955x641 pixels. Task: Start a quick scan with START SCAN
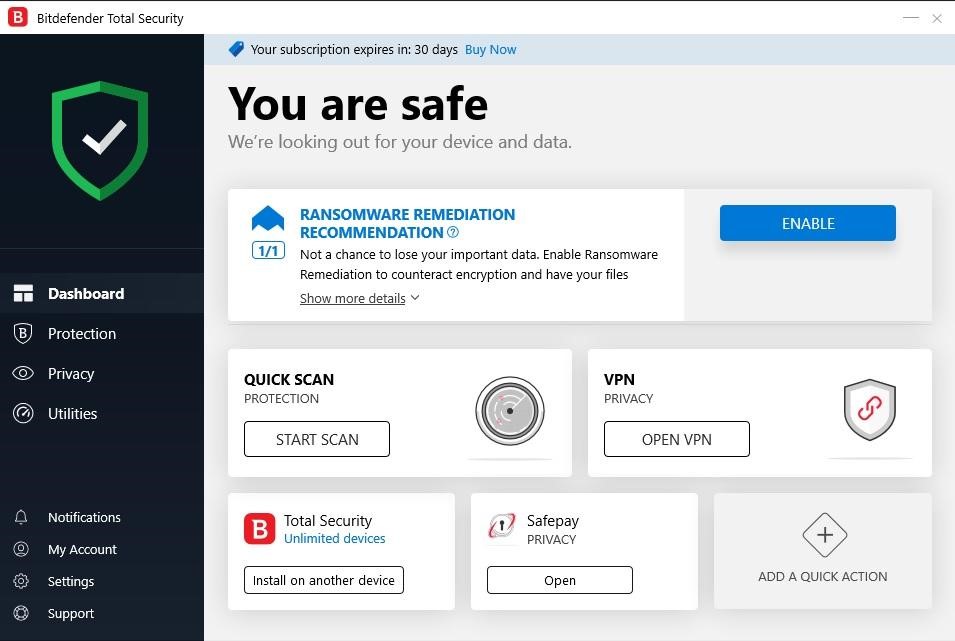(317, 439)
